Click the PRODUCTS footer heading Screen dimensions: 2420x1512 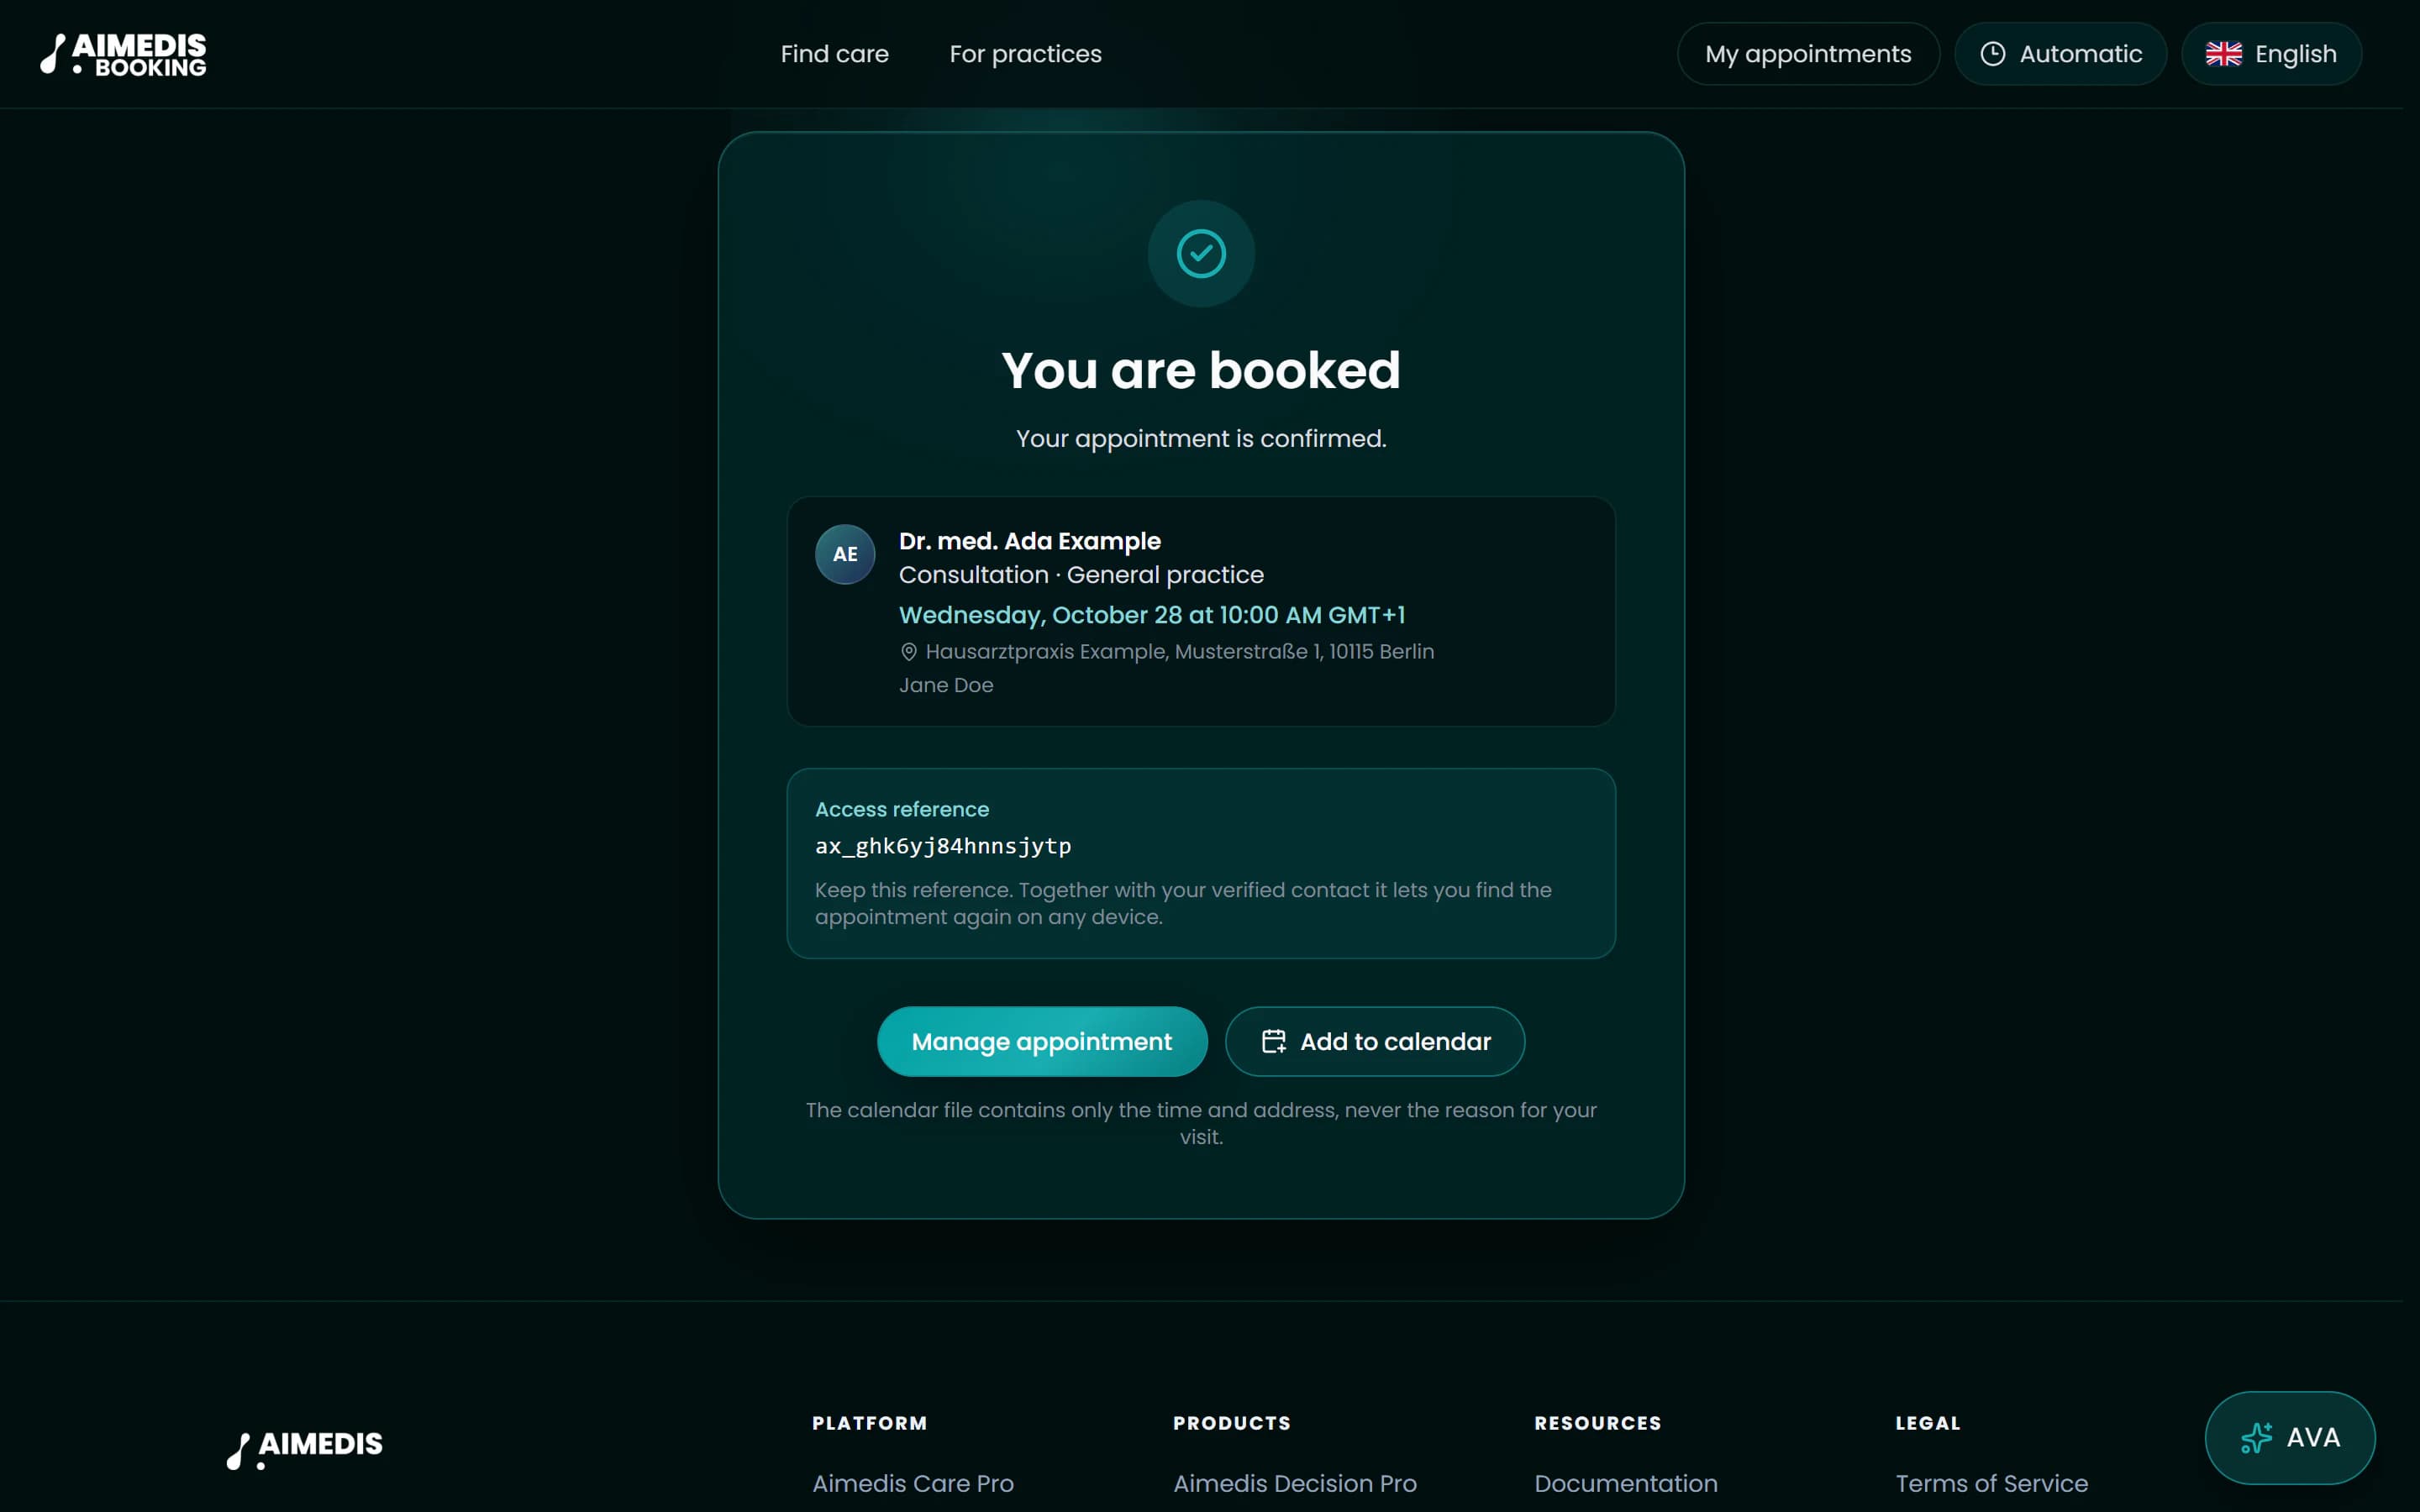1231,1423
